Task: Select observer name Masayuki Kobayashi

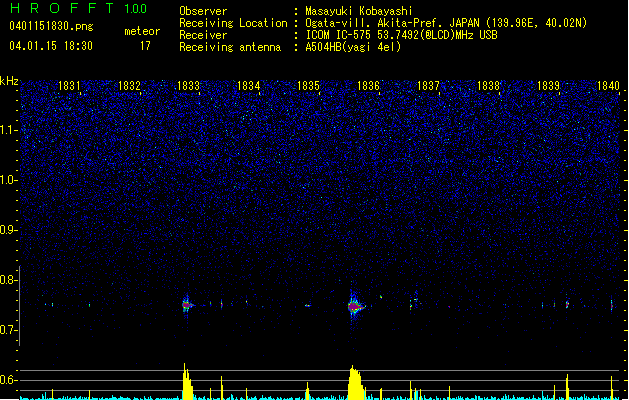Action: pos(359,11)
